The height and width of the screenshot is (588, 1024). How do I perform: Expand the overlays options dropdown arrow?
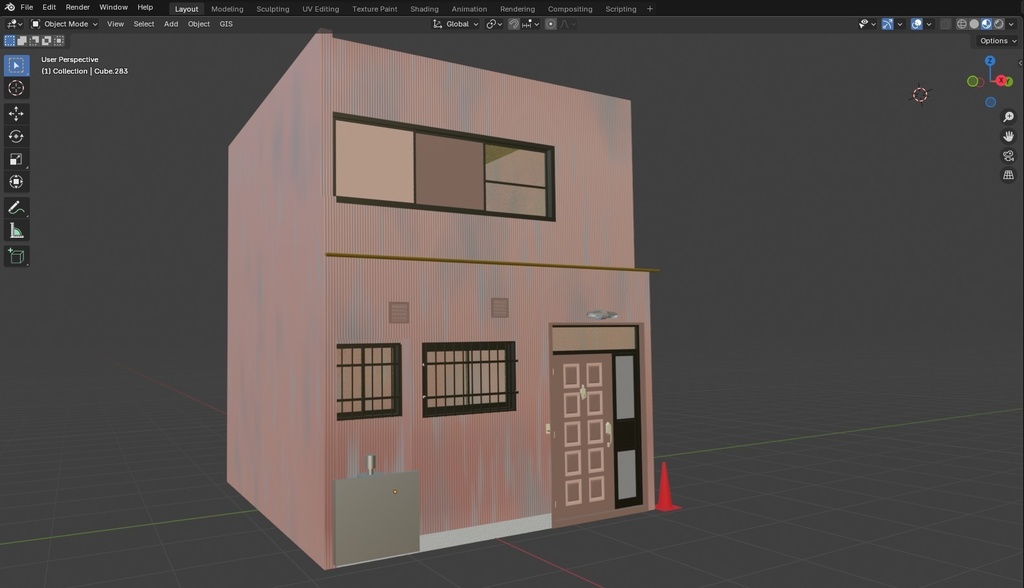pyautogui.click(x=929, y=24)
